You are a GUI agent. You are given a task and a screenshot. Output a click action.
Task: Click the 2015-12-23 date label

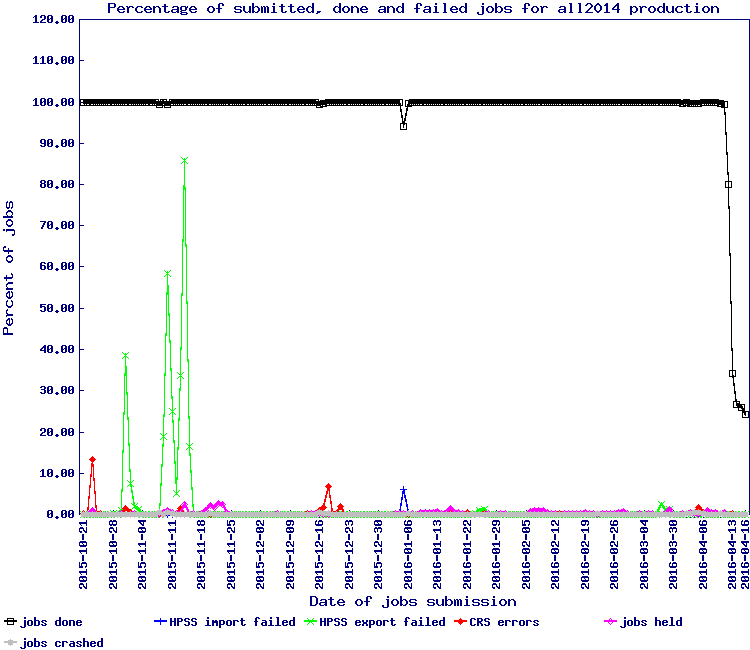pyautogui.click(x=349, y=555)
